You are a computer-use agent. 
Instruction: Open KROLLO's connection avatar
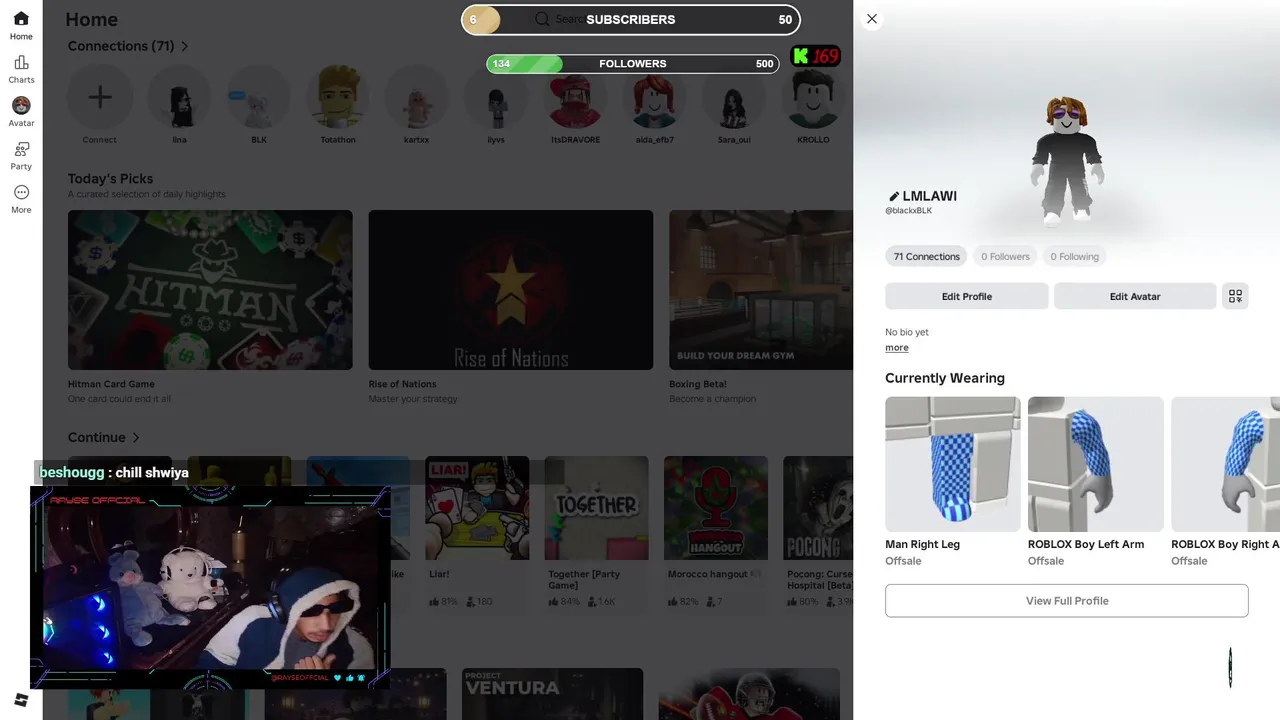coord(813,98)
